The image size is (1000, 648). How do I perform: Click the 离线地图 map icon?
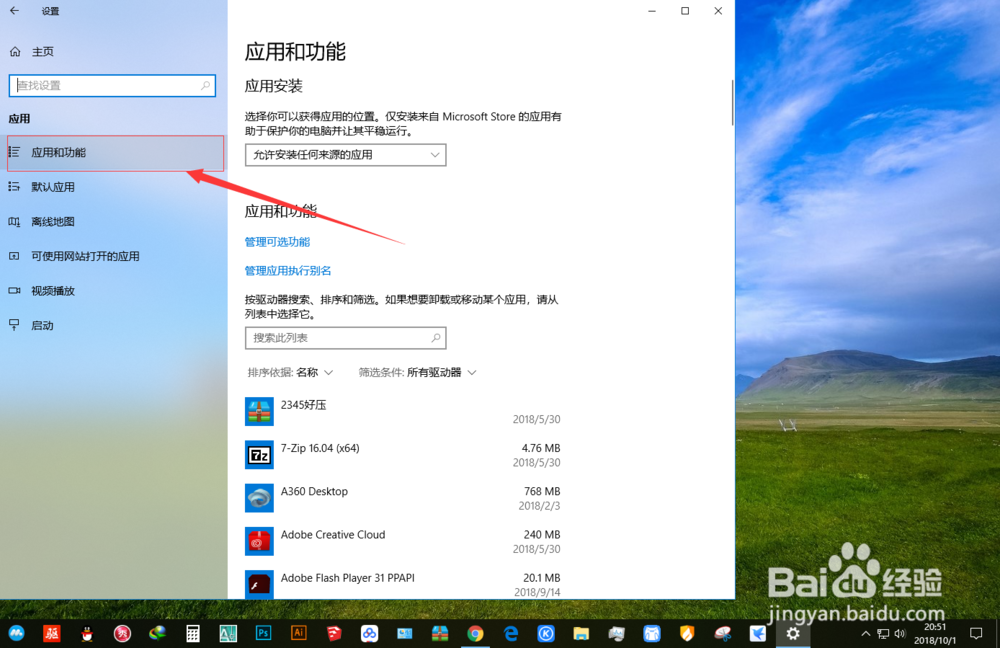[15, 221]
